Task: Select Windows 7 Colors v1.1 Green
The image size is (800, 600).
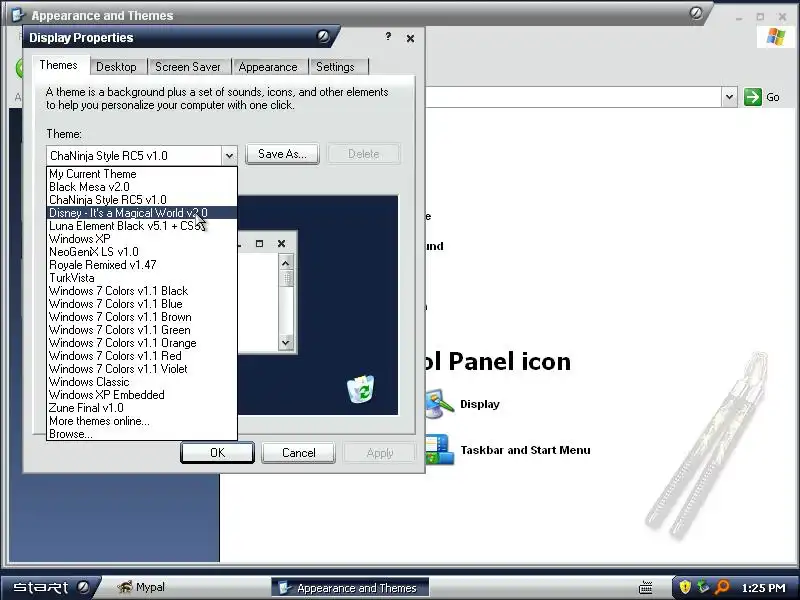Action: pos(142,330)
